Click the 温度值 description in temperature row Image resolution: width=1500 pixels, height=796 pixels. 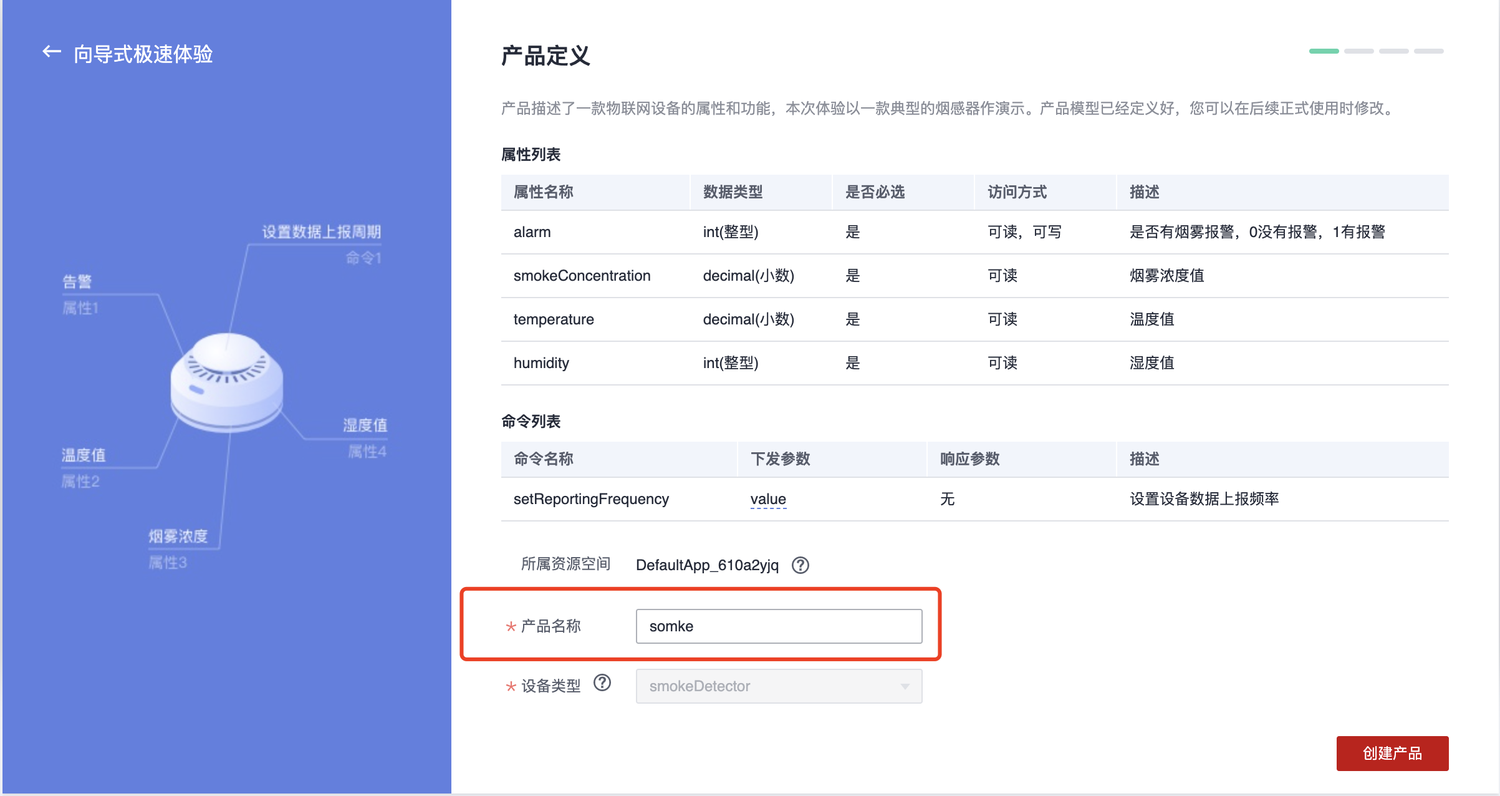pyautogui.click(x=1152, y=319)
